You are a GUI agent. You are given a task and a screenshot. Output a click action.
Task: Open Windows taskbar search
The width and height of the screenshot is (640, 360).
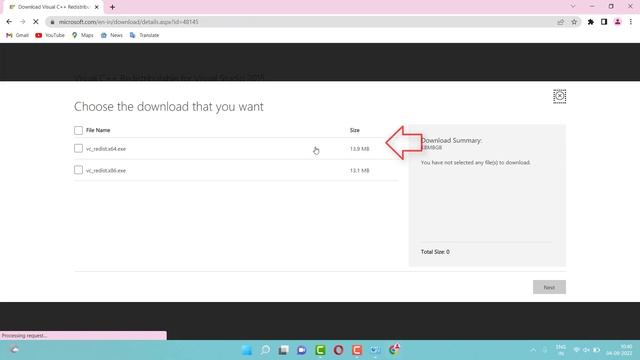pyautogui.click(x=265, y=350)
